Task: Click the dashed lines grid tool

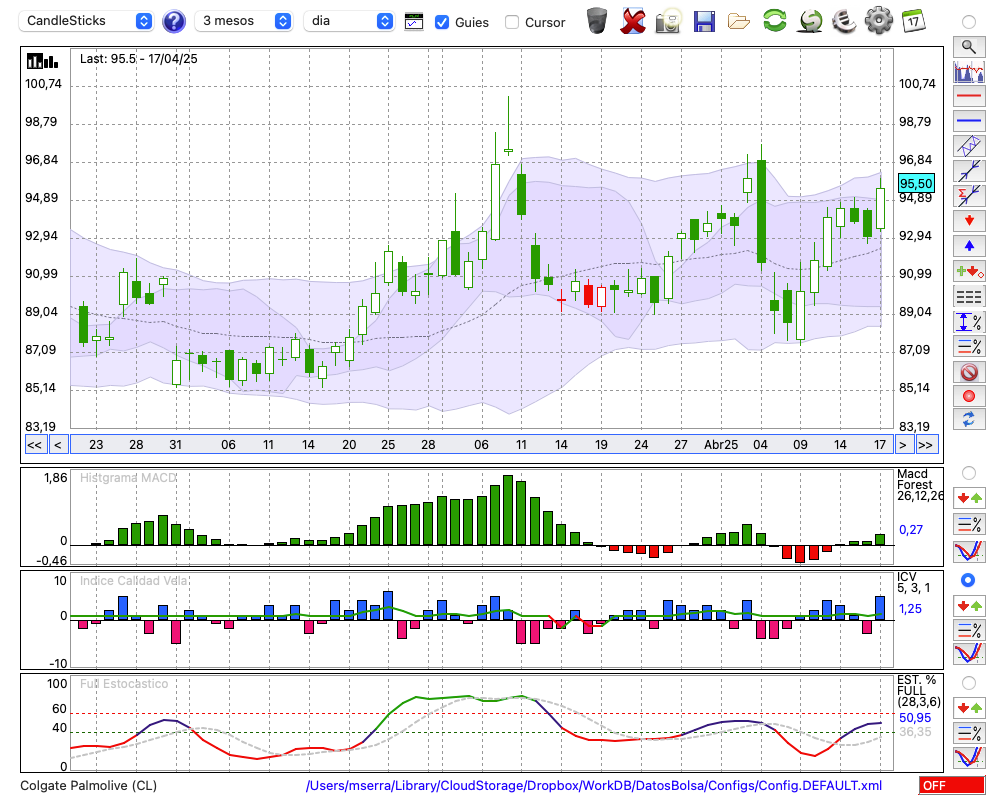Action: (969, 297)
